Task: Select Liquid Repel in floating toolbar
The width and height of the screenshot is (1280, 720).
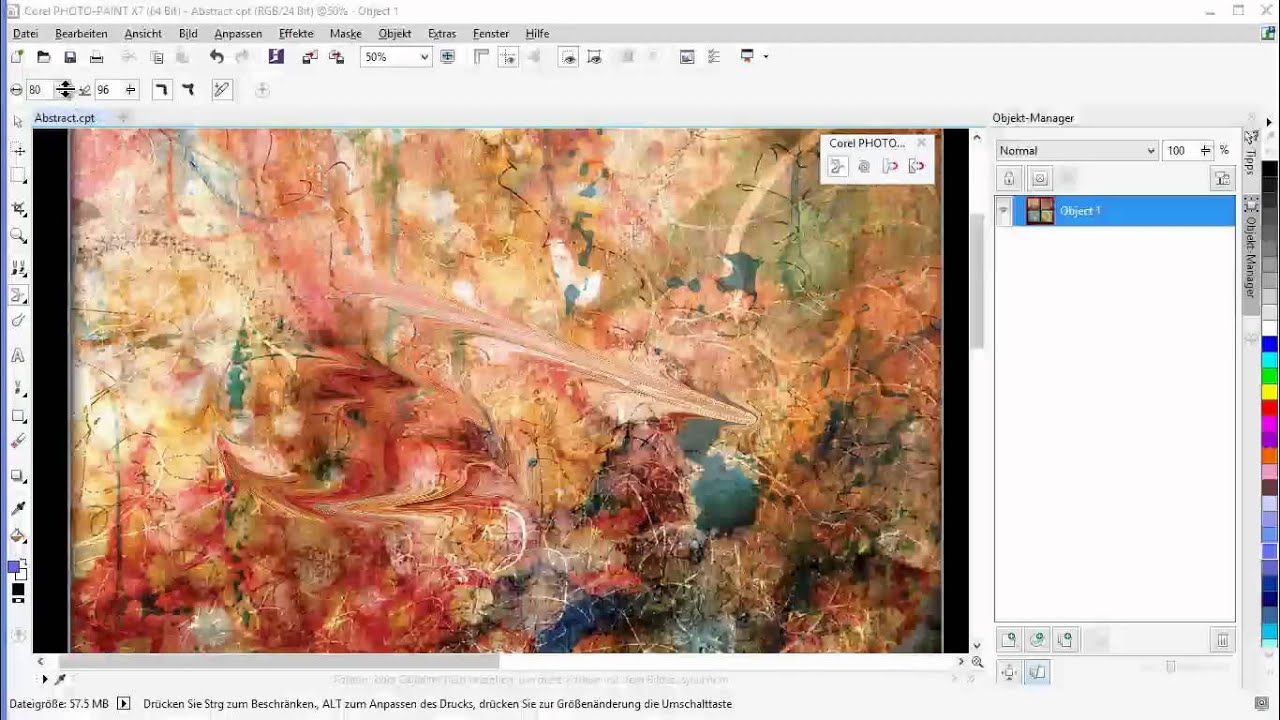Action: (x=916, y=167)
